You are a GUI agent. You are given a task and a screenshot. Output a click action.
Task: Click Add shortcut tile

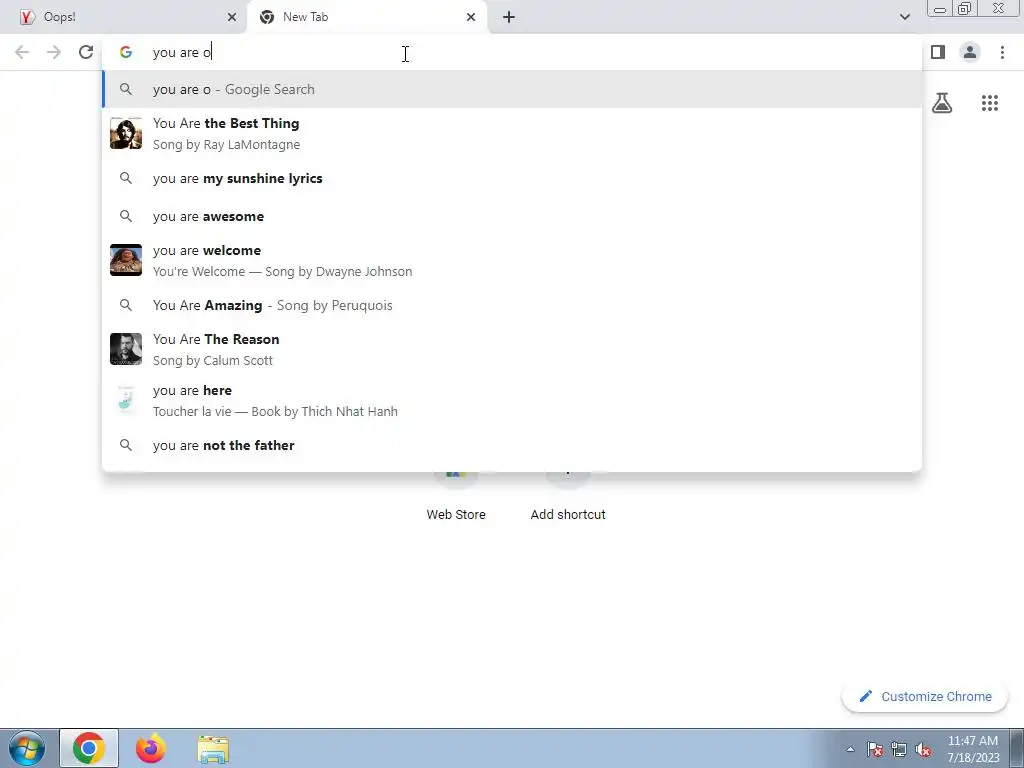(x=568, y=496)
